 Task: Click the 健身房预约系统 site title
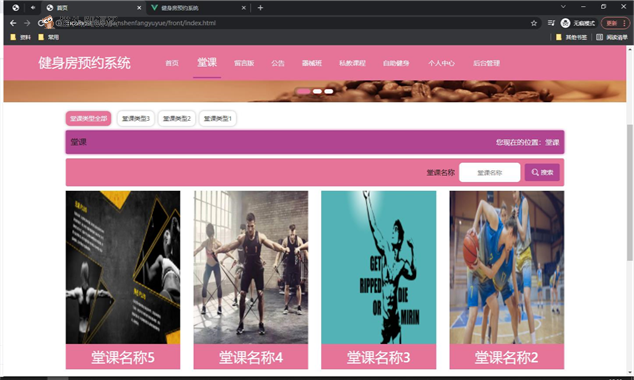tap(85, 63)
